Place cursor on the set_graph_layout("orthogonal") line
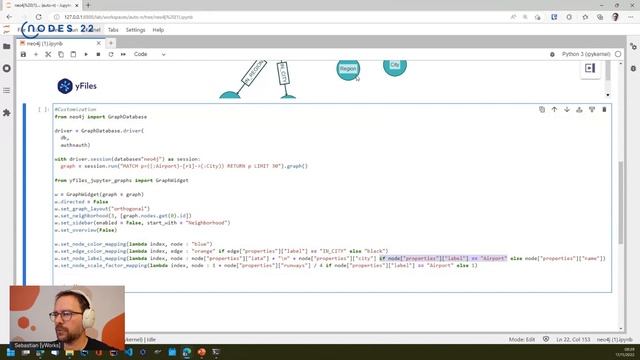This screenshot has height=360, width=640. click(x=102, y=209)
